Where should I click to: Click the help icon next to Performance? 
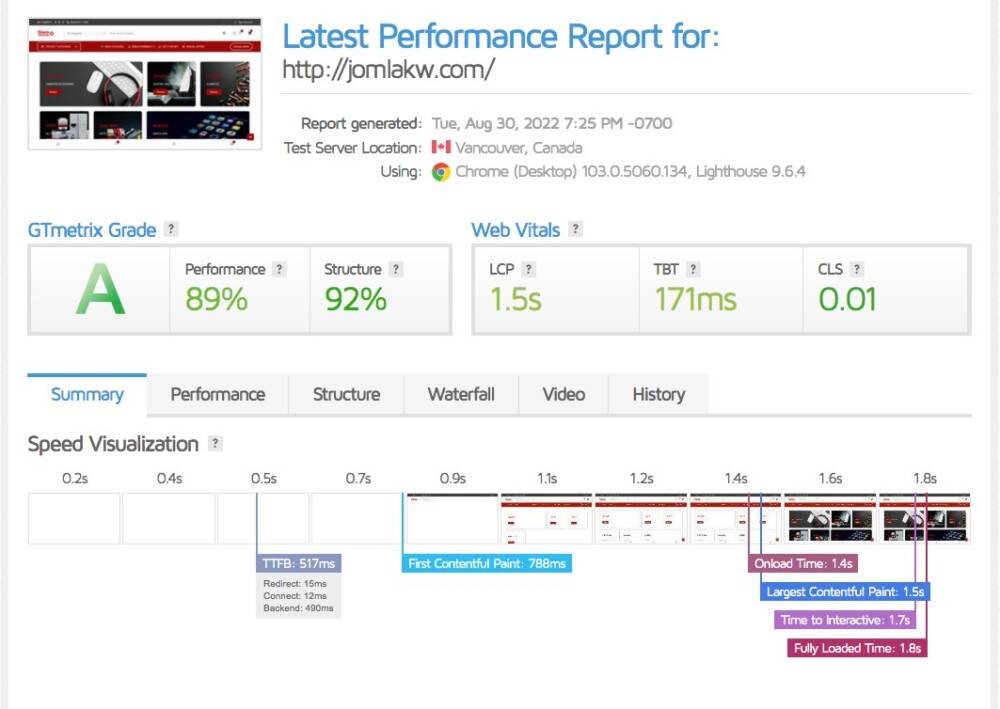pyautogui.click(x=279, y=269)
